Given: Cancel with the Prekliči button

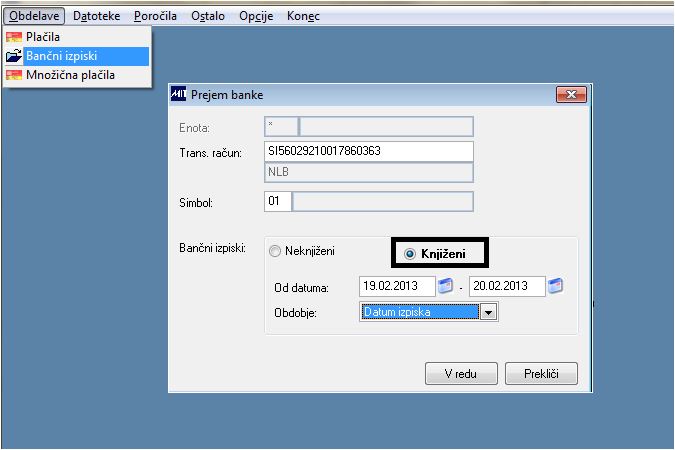Looking at the screenshot, I should tap(541, 373).
